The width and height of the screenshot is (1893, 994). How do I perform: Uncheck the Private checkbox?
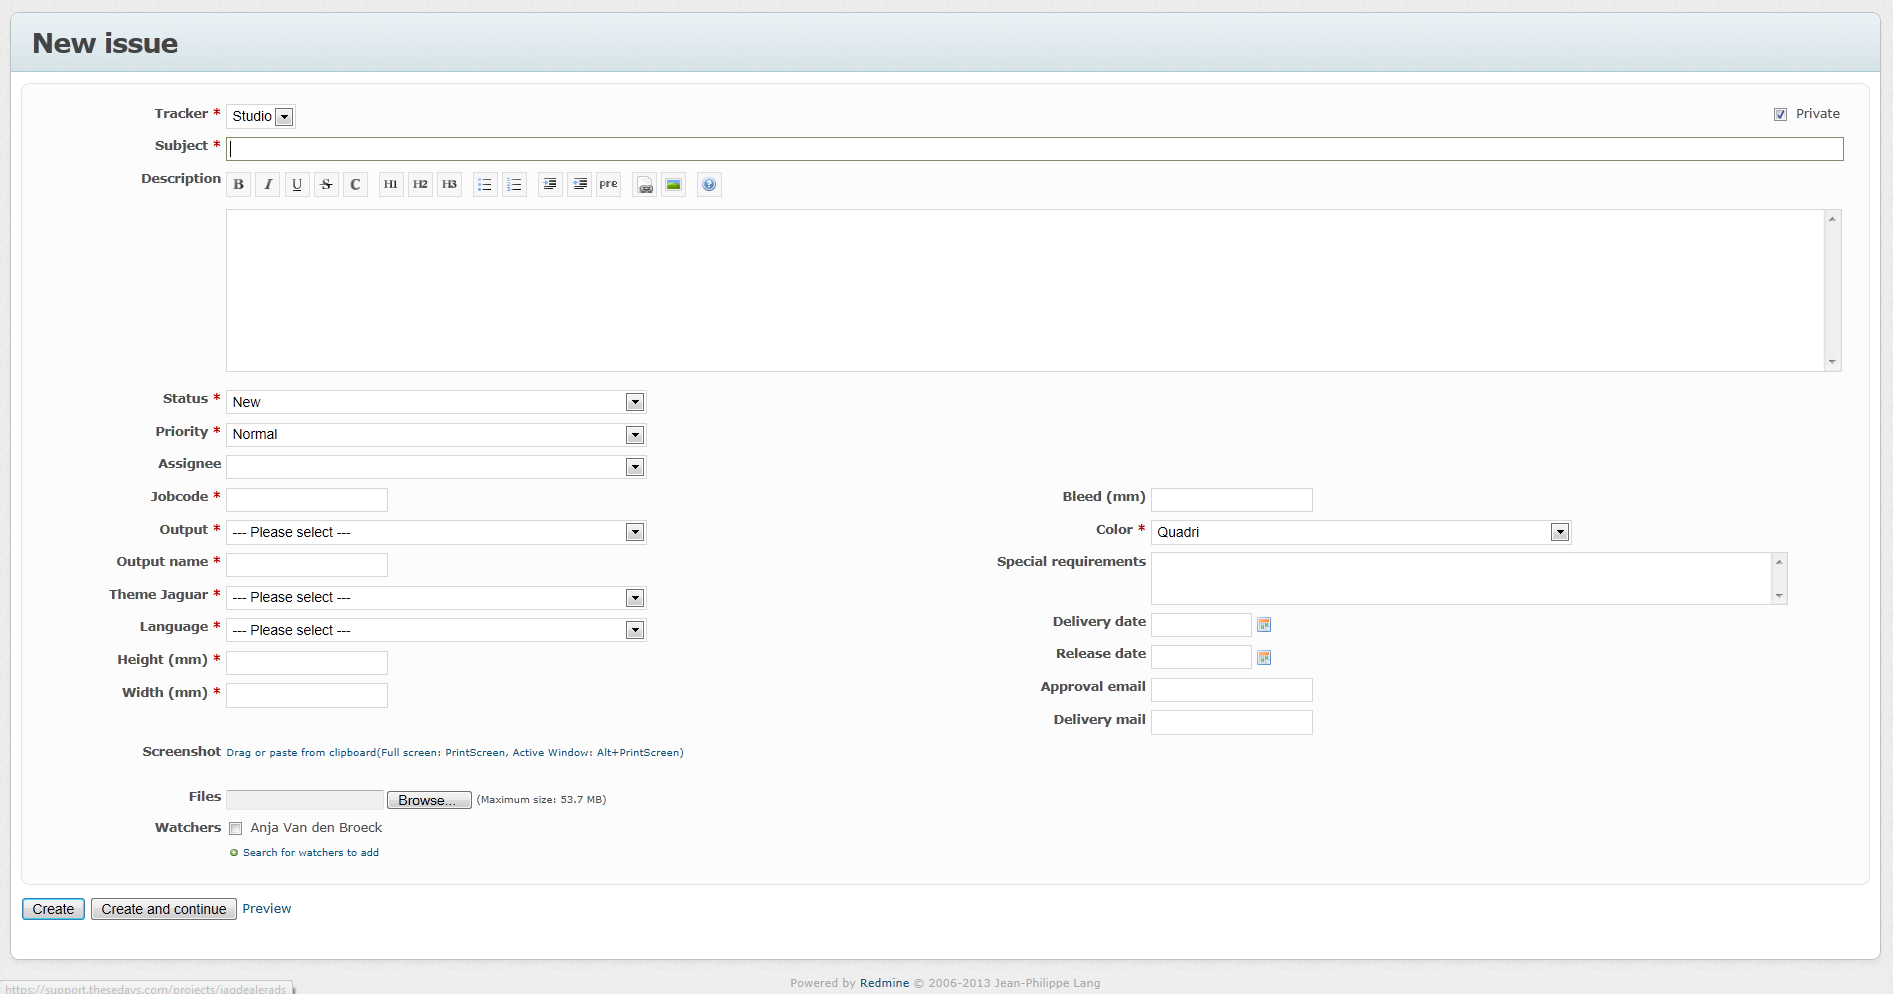[1780, 114]
